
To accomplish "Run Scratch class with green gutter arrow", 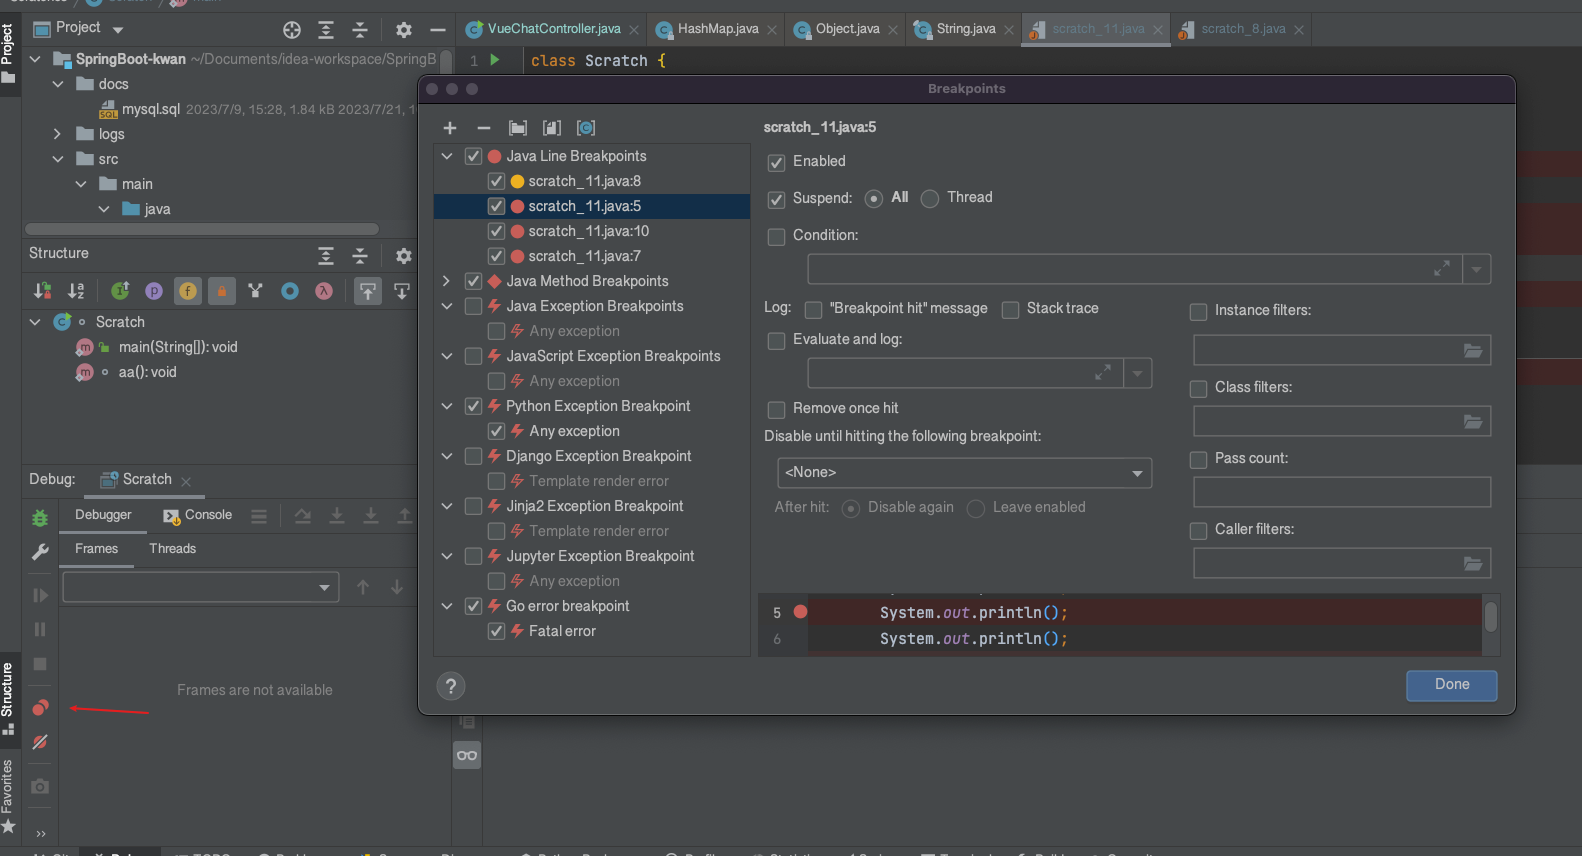I will tap(494, 60).
